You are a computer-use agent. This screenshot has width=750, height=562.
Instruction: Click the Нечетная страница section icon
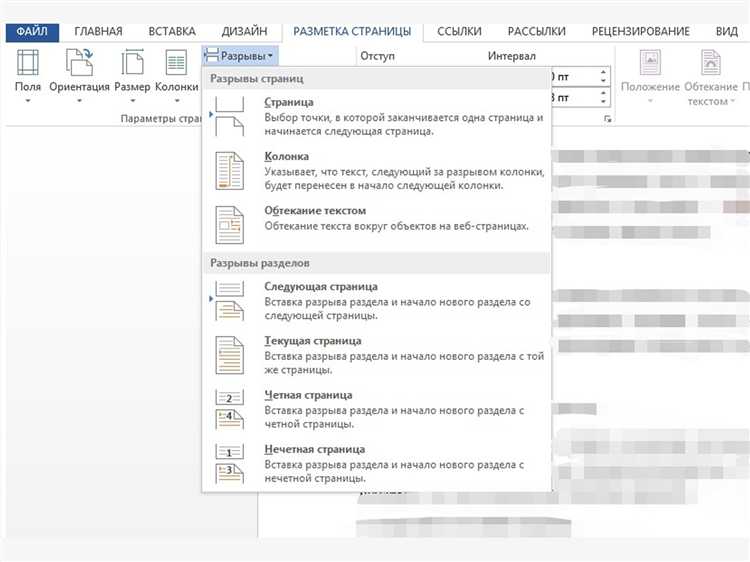pos(230,463)
